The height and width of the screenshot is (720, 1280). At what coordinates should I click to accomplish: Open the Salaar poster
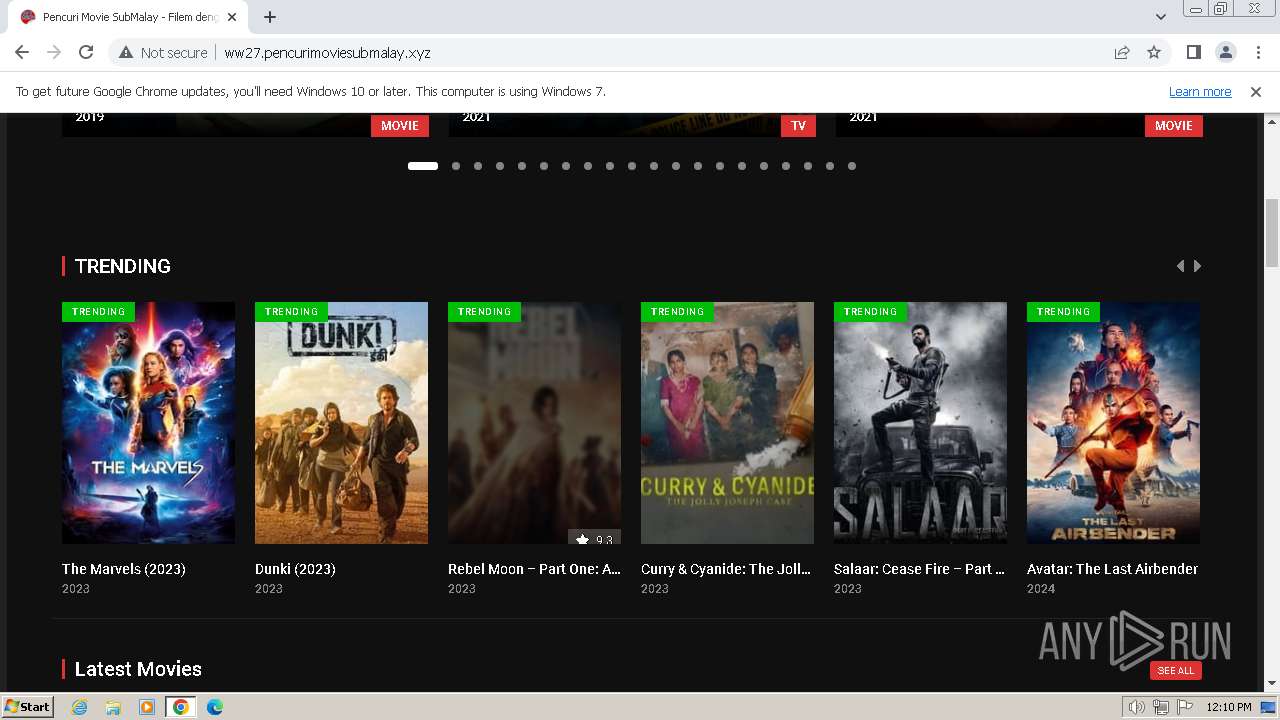[920, 423]
